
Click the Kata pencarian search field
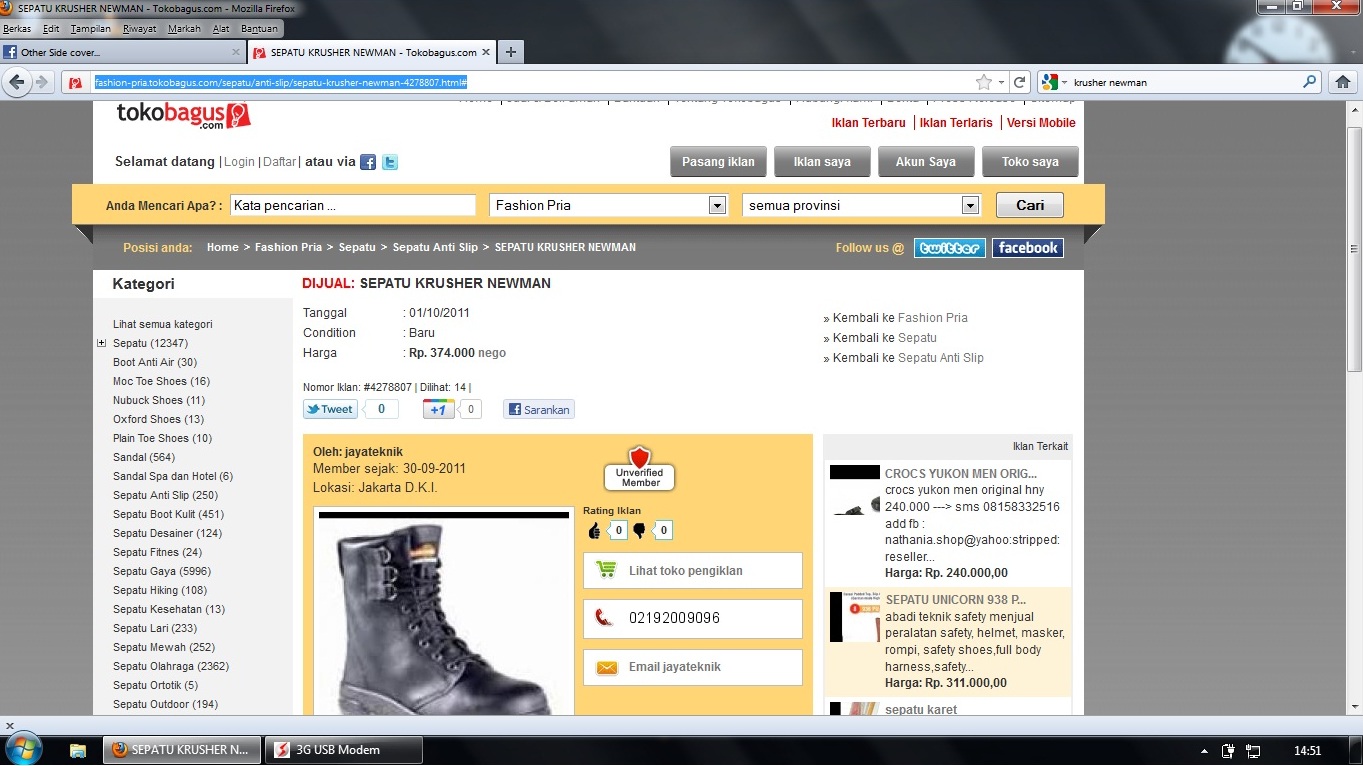[x=353, y=205]
